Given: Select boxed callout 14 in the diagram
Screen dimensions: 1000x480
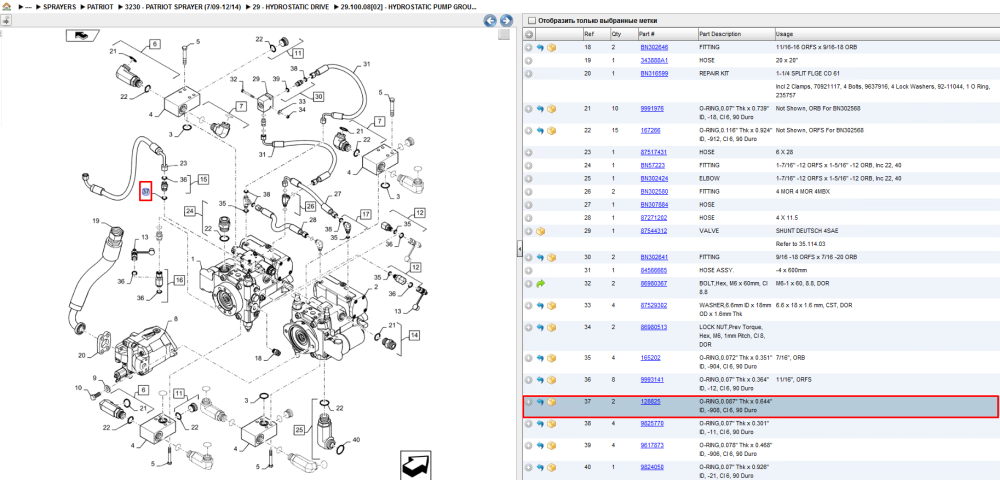Looking at the screenshot, I should [x=415, y=334].
